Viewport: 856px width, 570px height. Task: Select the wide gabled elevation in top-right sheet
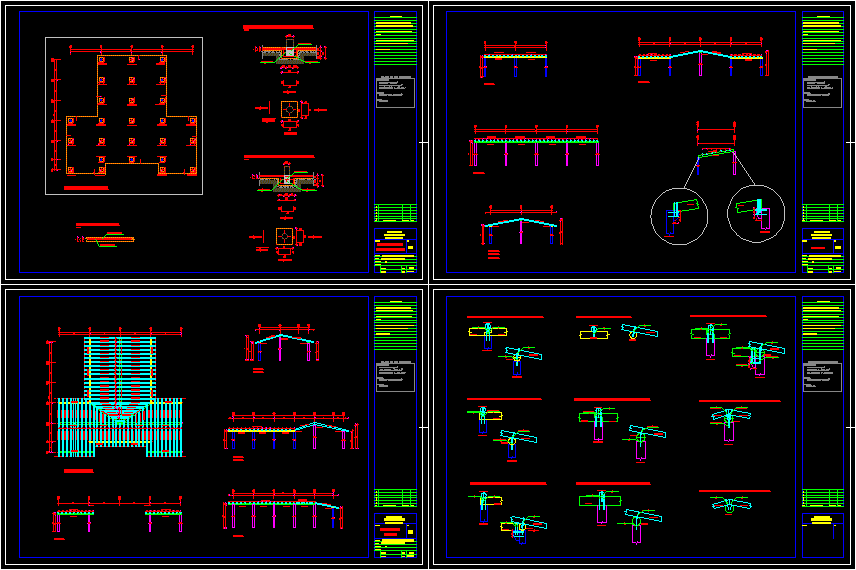pos(700,59)
